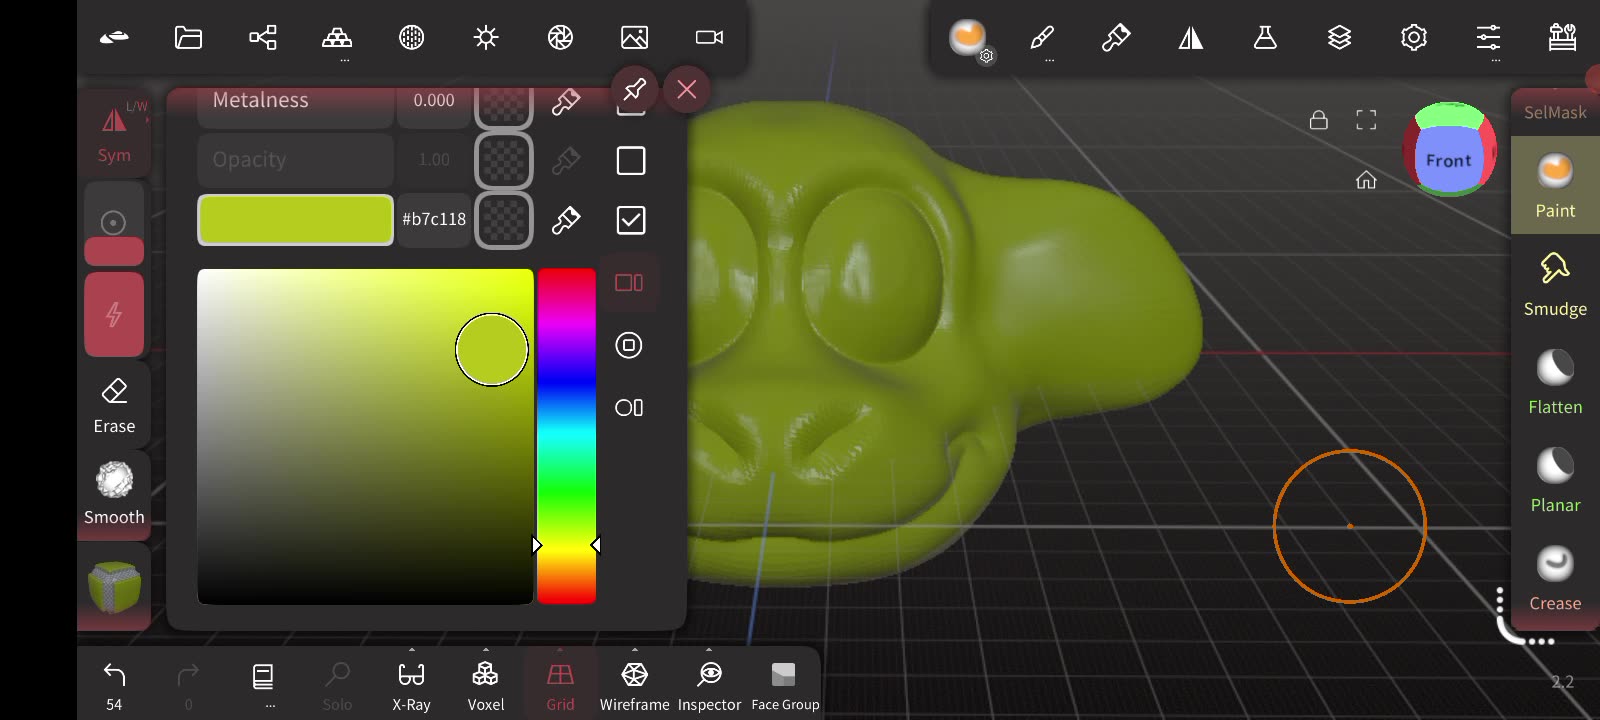Pick a shade in the saturation square
Viewport: 1600px width, 720px height.
click(365, 436)
